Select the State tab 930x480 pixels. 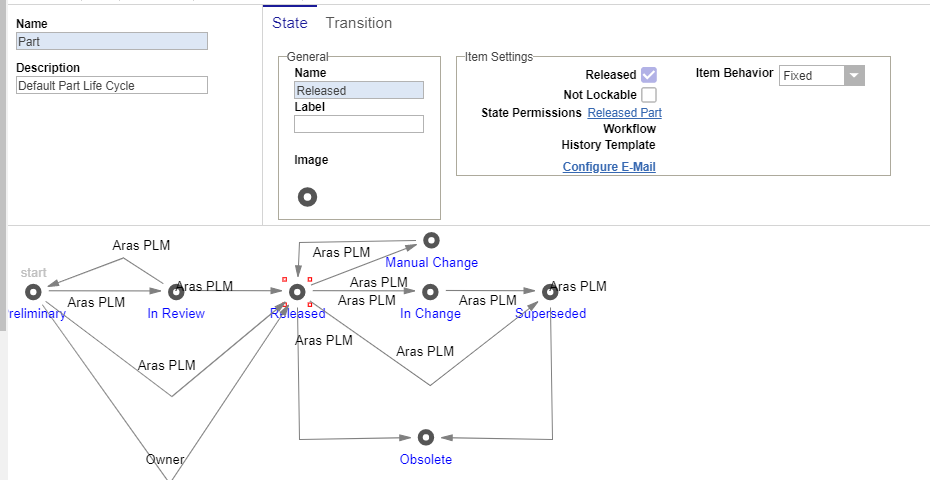pyautogui.click(x=290, y=23)
